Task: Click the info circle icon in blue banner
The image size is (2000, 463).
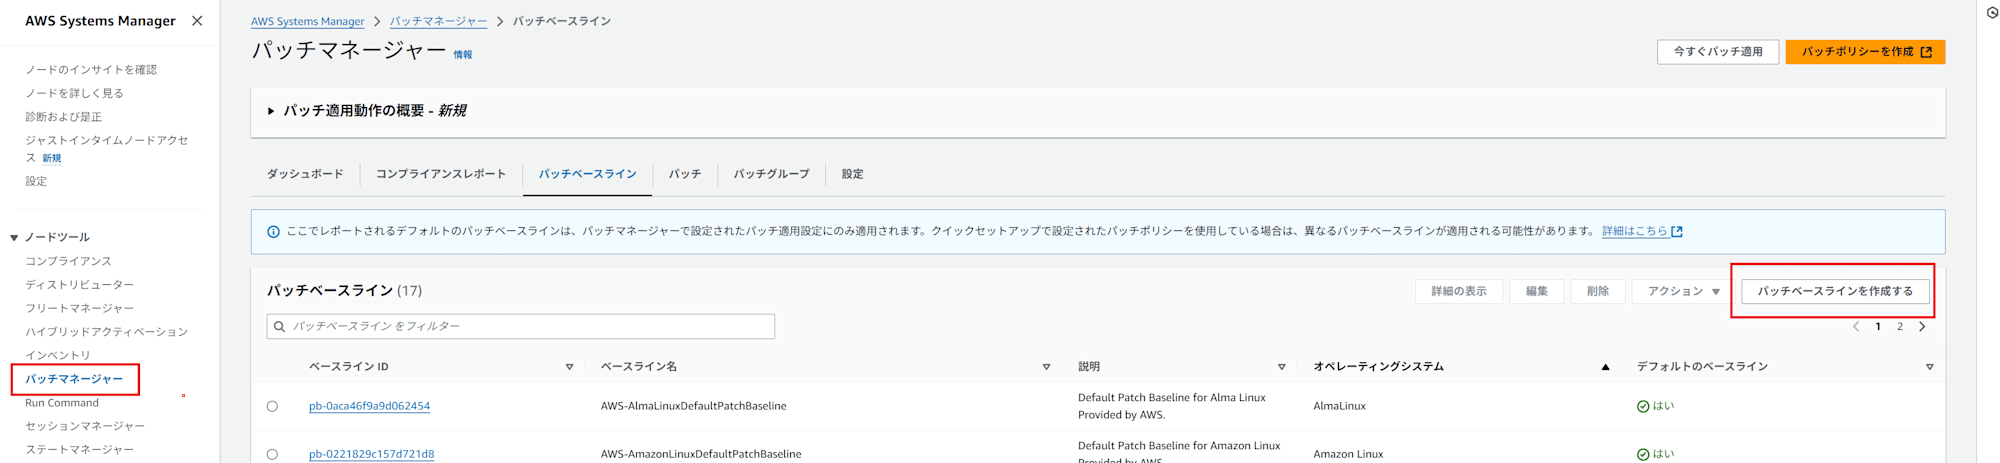Action: [x=273, y=231]
